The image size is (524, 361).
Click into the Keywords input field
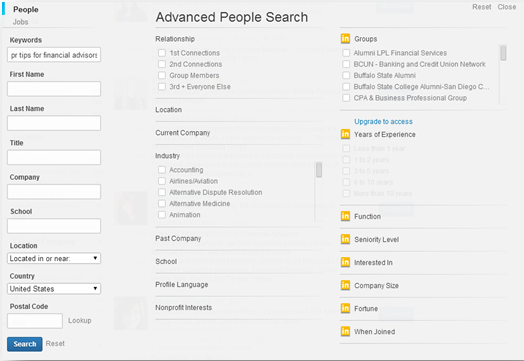click(x=54, y=55)
